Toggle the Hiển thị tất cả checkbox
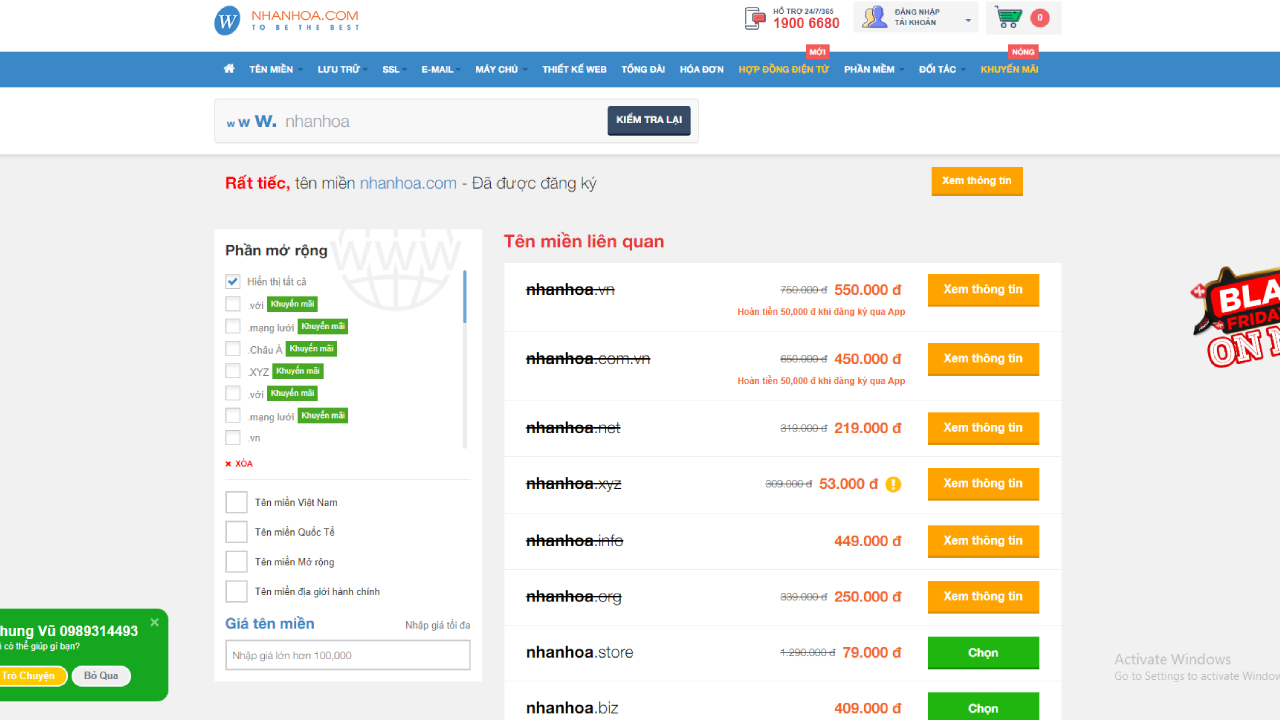 click(x=233, y=282)
